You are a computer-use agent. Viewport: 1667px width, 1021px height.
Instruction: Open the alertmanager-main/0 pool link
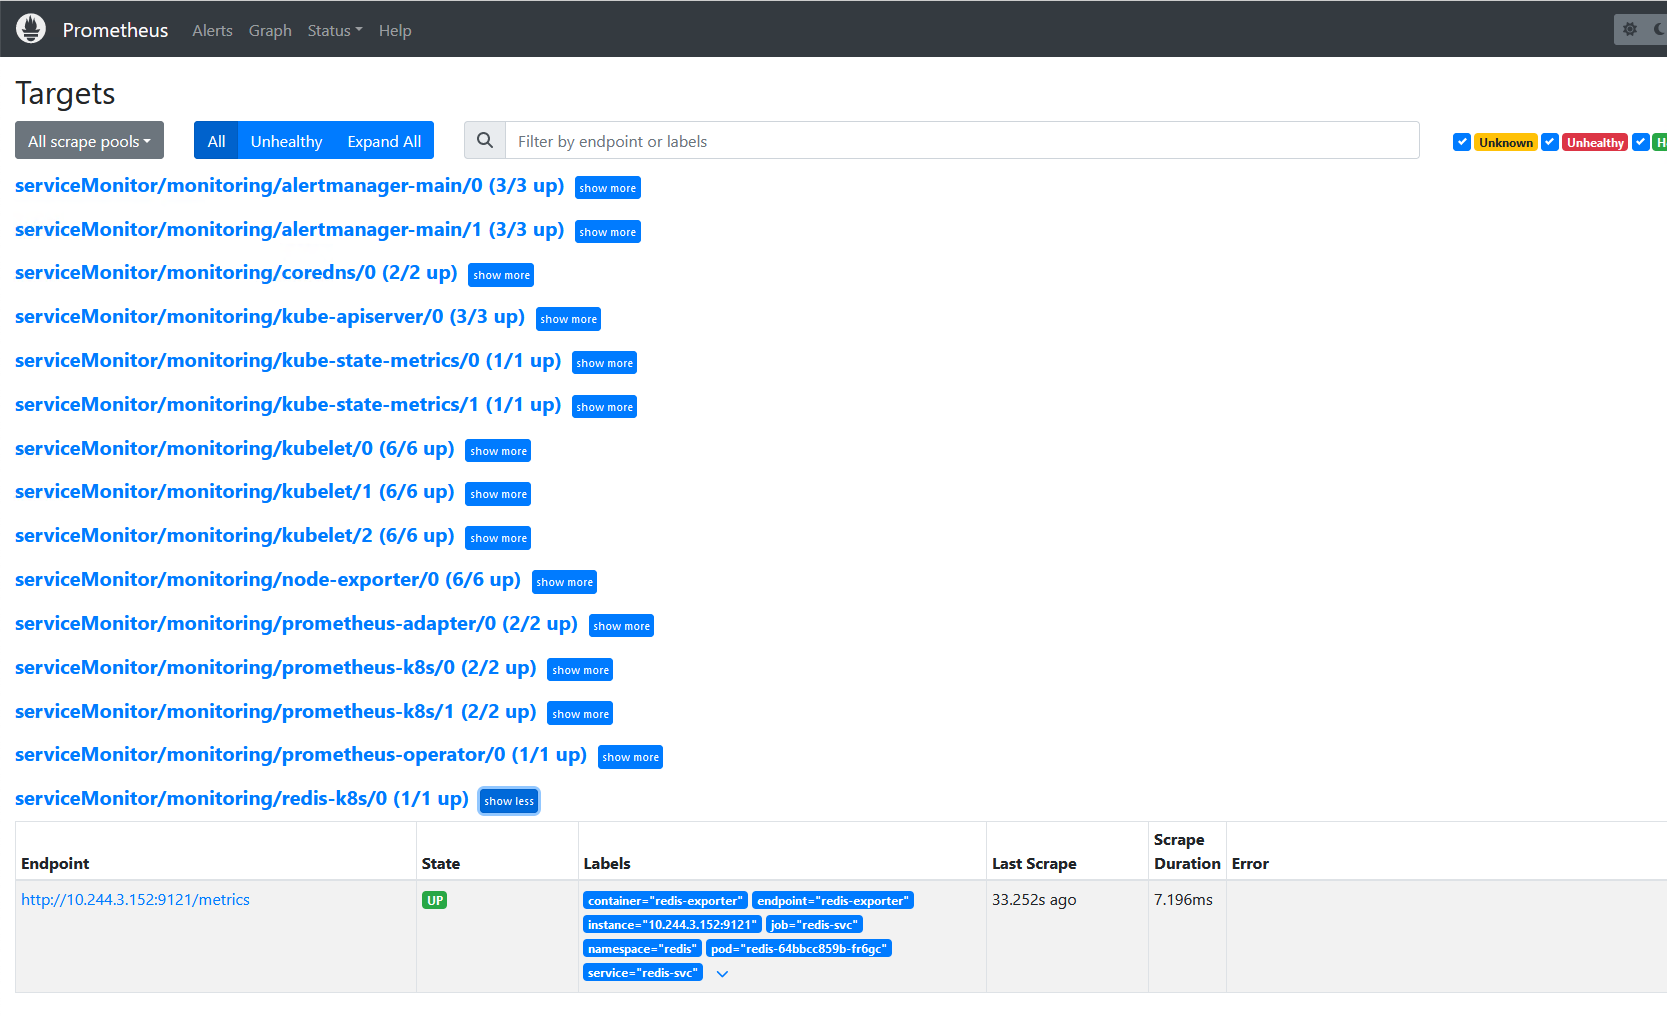pyautogui.click(x=290, y=186)
